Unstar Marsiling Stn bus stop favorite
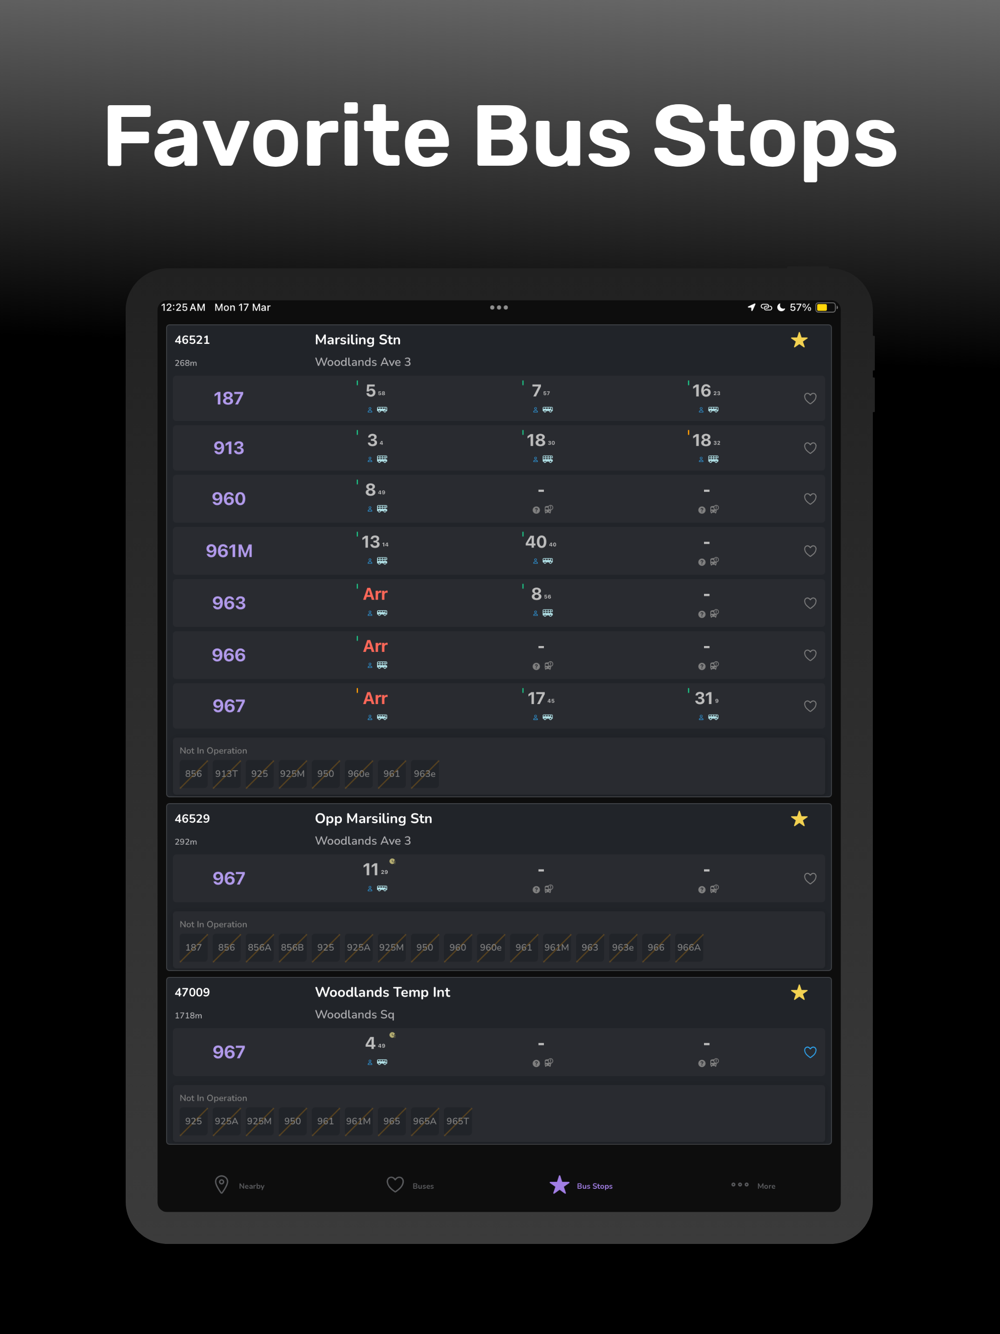The image size is (1000, 1334). tap(799, 340)
